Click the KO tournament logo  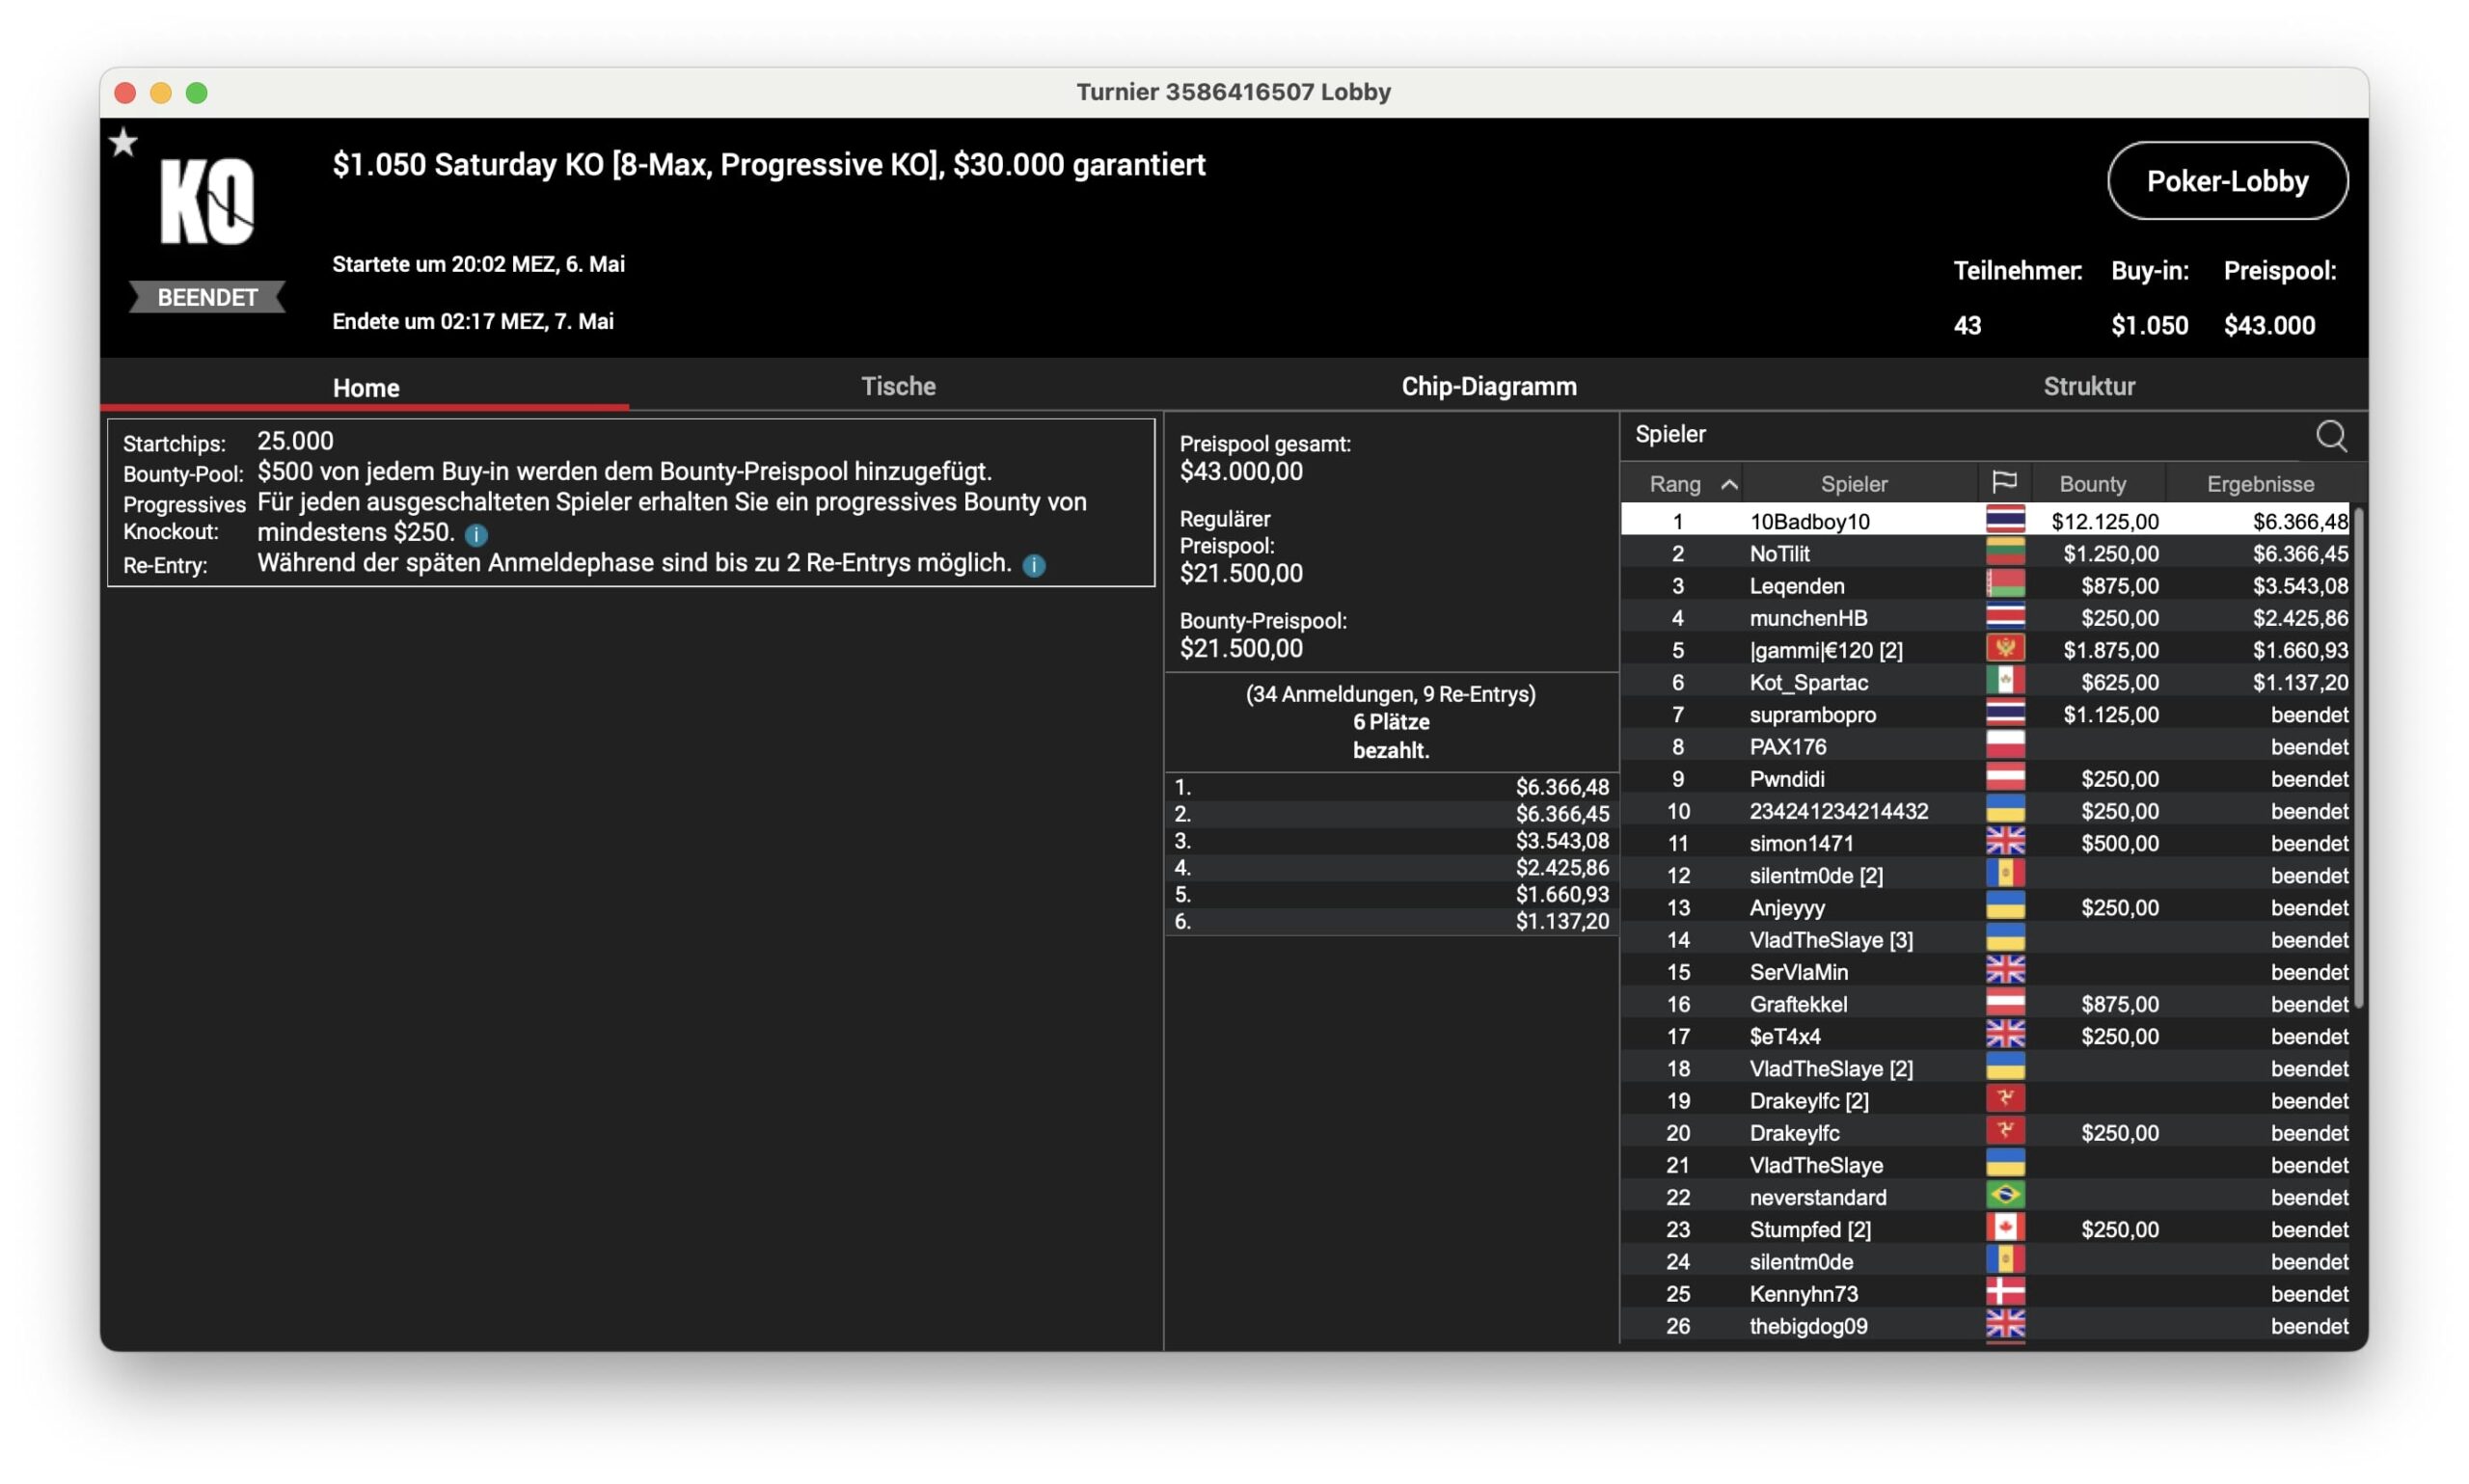207,200
